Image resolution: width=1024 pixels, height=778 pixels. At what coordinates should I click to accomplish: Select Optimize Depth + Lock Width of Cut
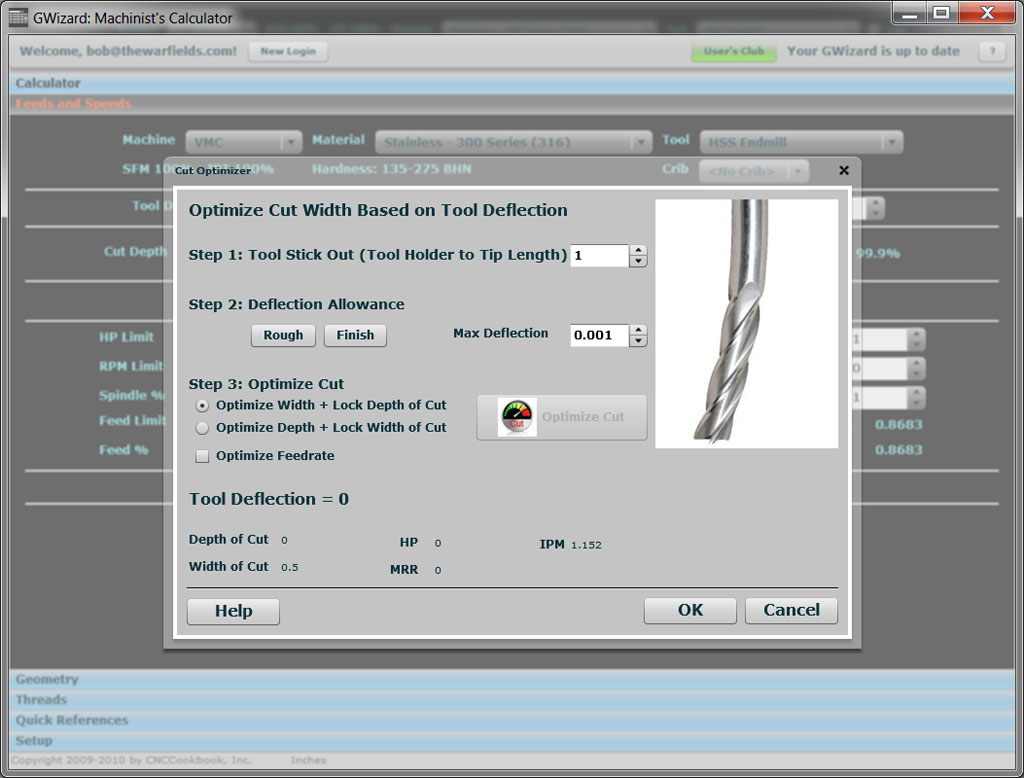point(202,427)
